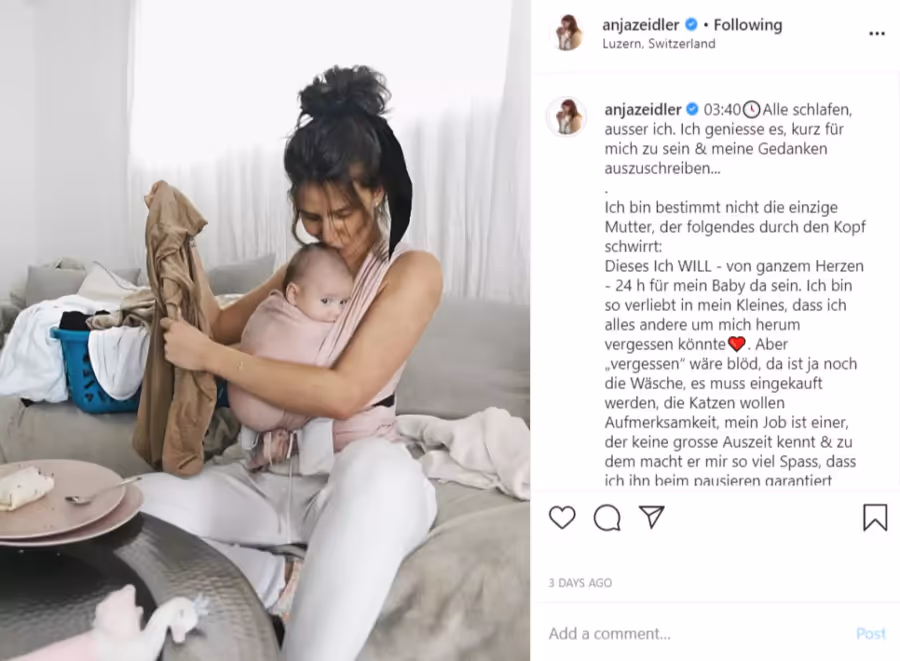Screen dimensions: 900x661
Task: Open the caption author's avatar
Action: 567,117
